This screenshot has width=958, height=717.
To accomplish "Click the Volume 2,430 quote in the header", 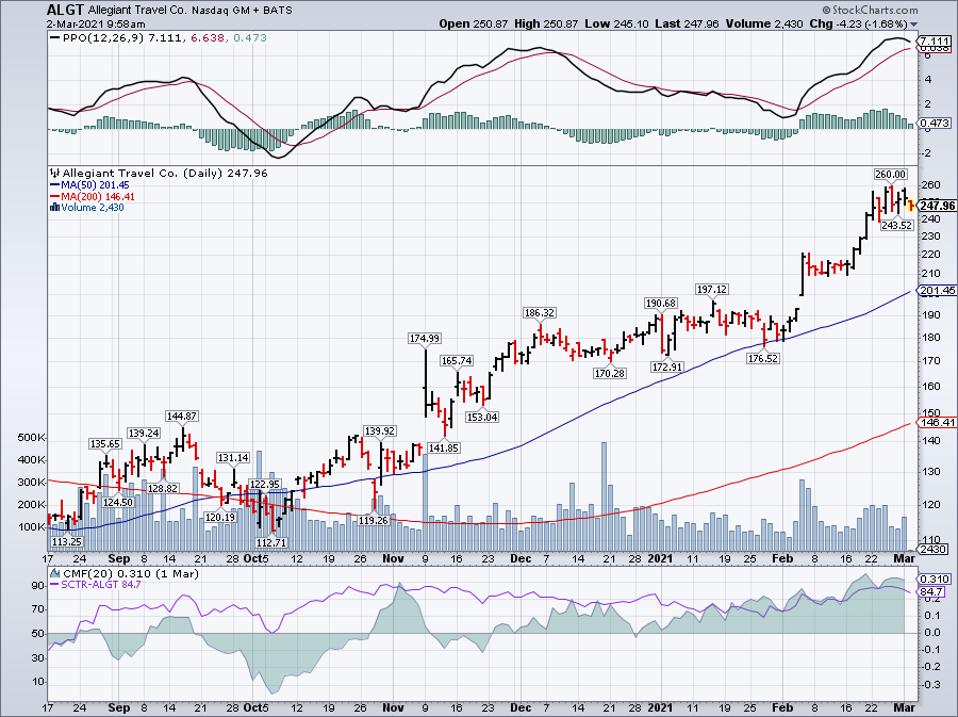I will pyautogui.click(x=764, y=24).
